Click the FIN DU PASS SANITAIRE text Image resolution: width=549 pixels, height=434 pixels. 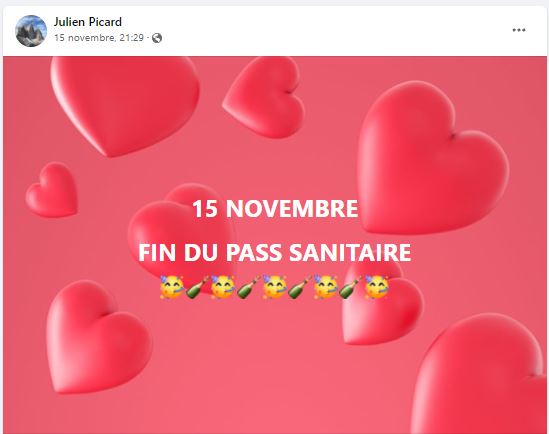click(274, 252)
